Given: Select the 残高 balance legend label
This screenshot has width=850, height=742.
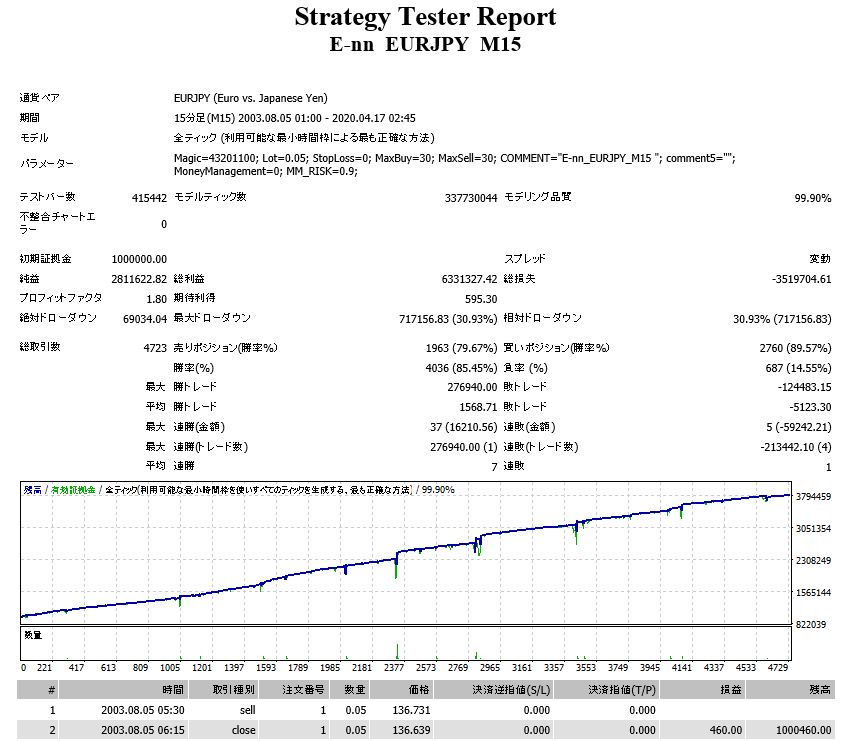Looking at the screenshot, I should [33, 489].
